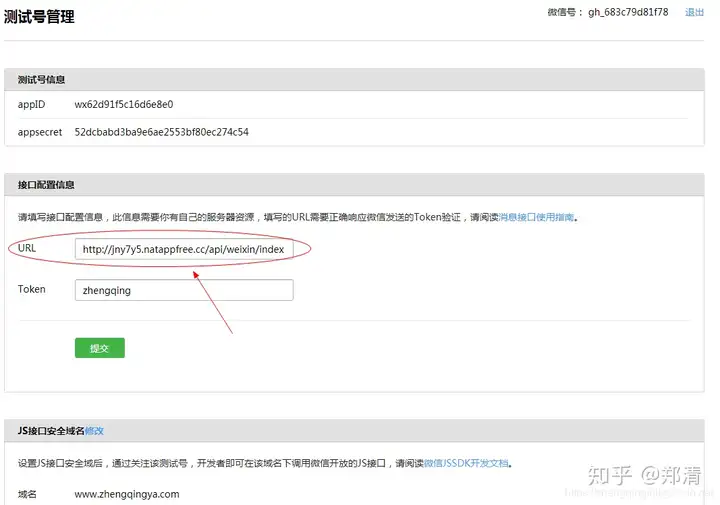This screenshot has height=505, width=720.
Task: Click the 退出 logout link
Action: pyautogui.click(x=694, y=12)
